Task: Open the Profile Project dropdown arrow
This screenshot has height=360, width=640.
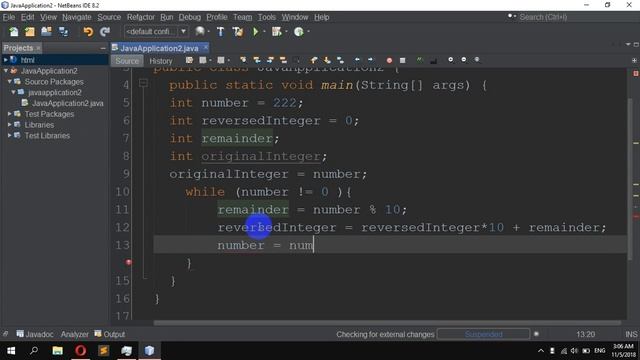Action: pos(308,31)
